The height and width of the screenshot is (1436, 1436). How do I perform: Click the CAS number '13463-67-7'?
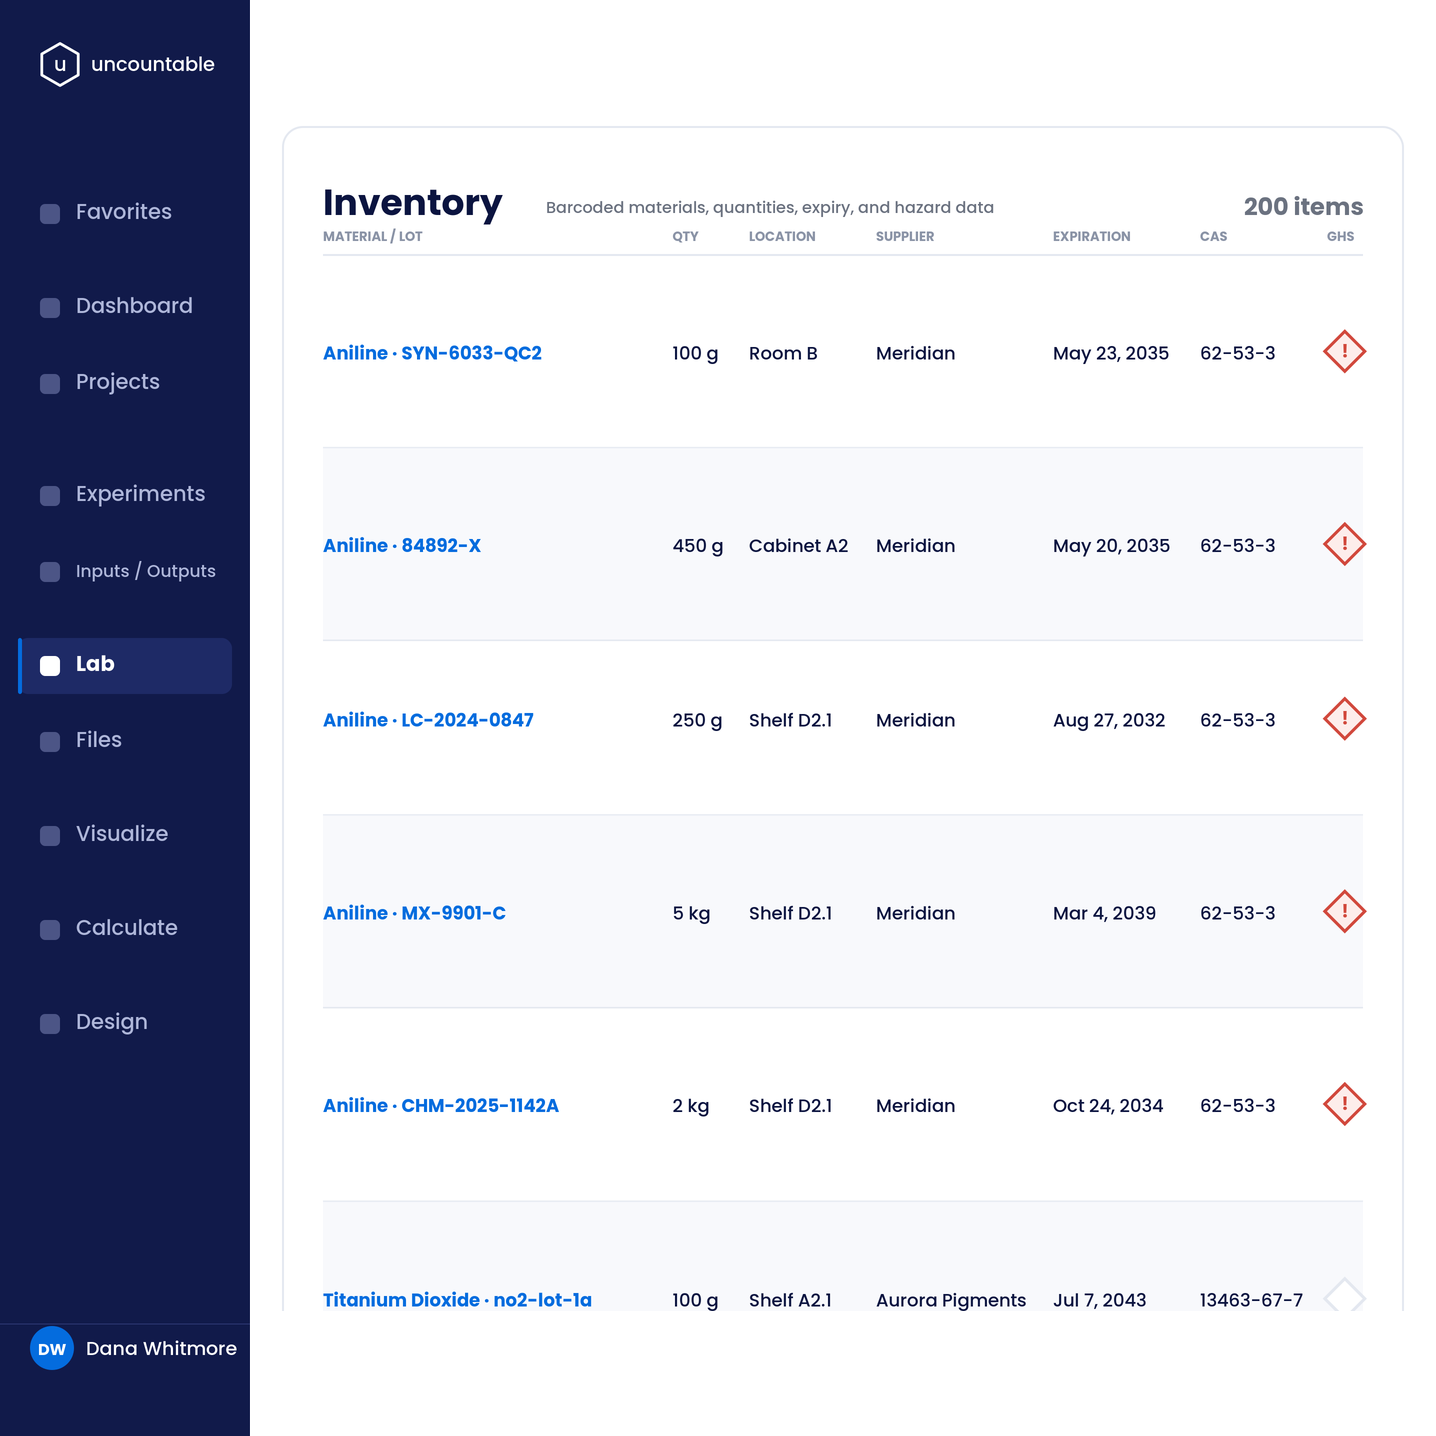tap(1251, 1300)
